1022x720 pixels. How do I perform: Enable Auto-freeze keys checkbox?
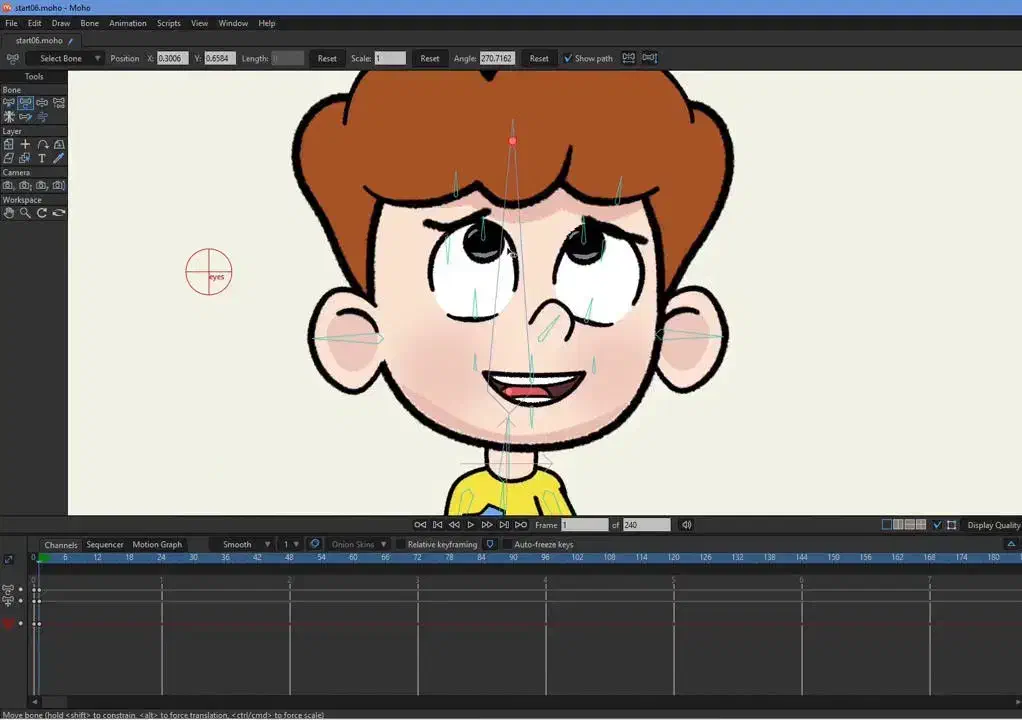(x=507, y=545)
